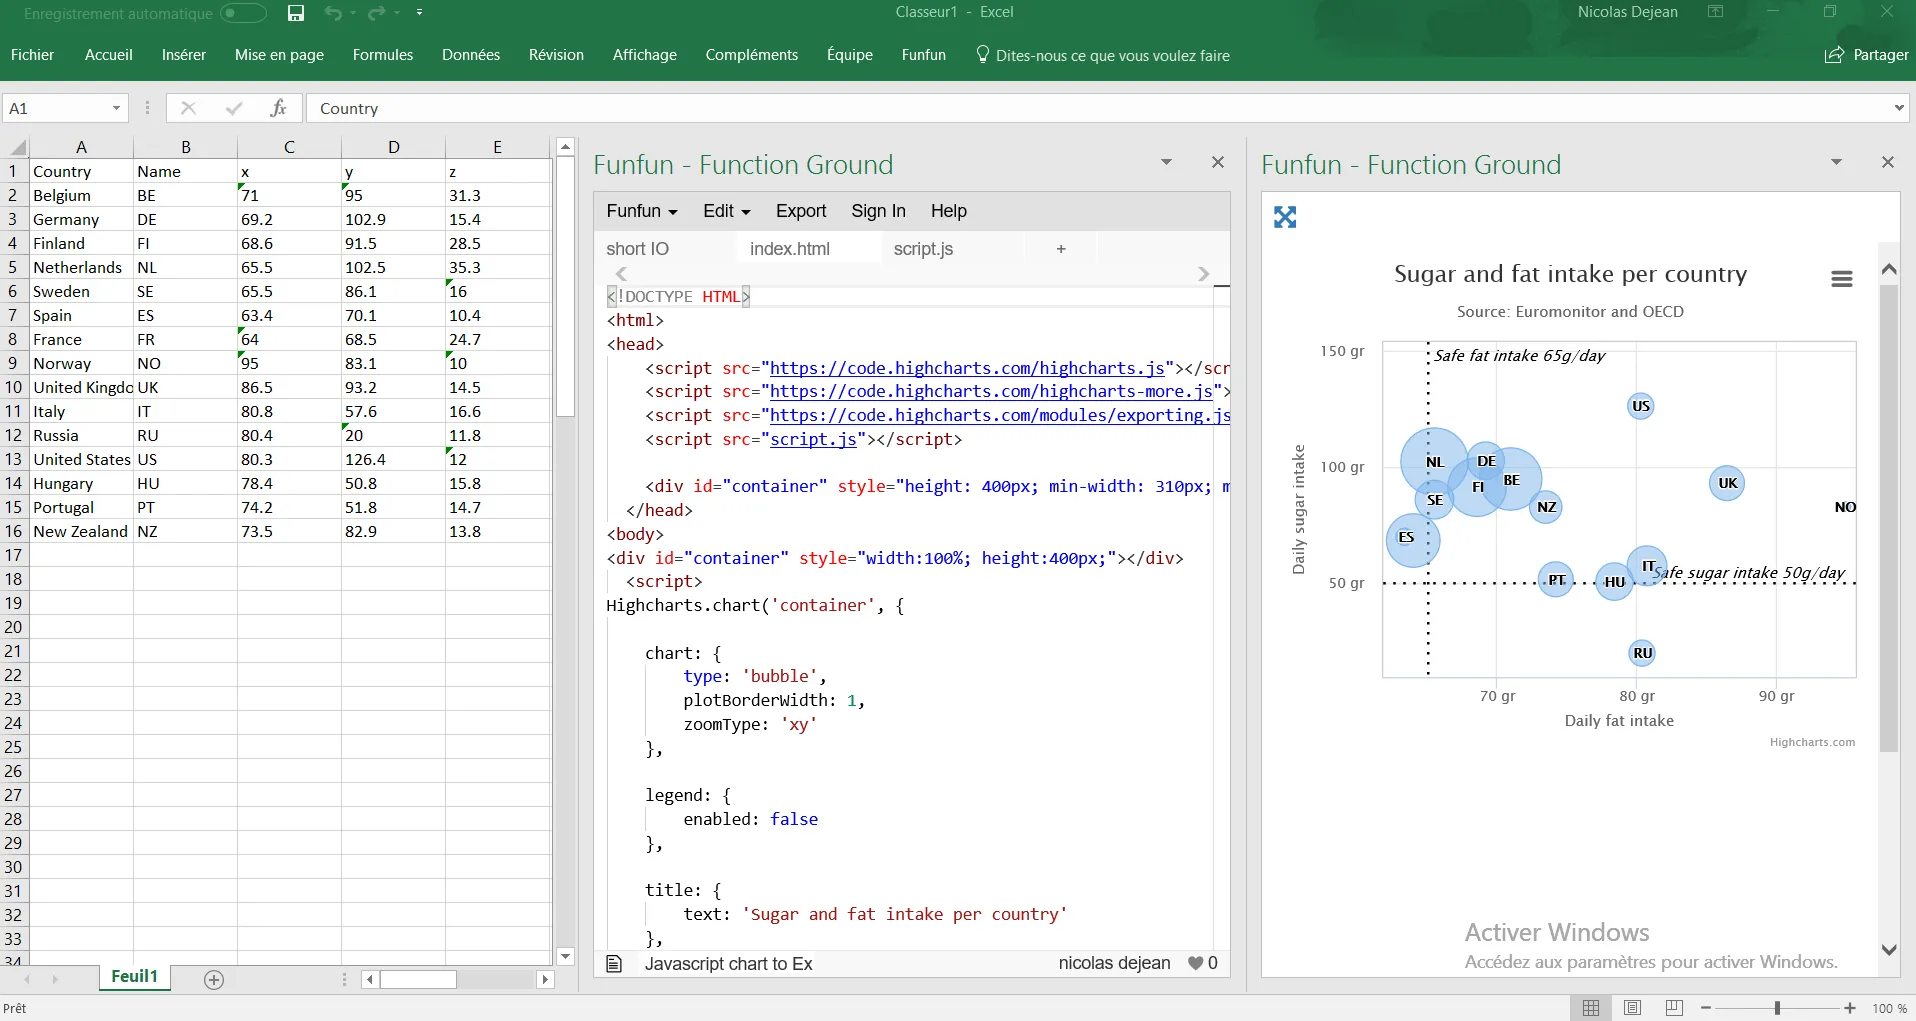This screenshot has height=1021, width=1916.
Task: Open the Edit dropdown in the Funfun pane
Action: pyautogui.click(x=726, y=211)
